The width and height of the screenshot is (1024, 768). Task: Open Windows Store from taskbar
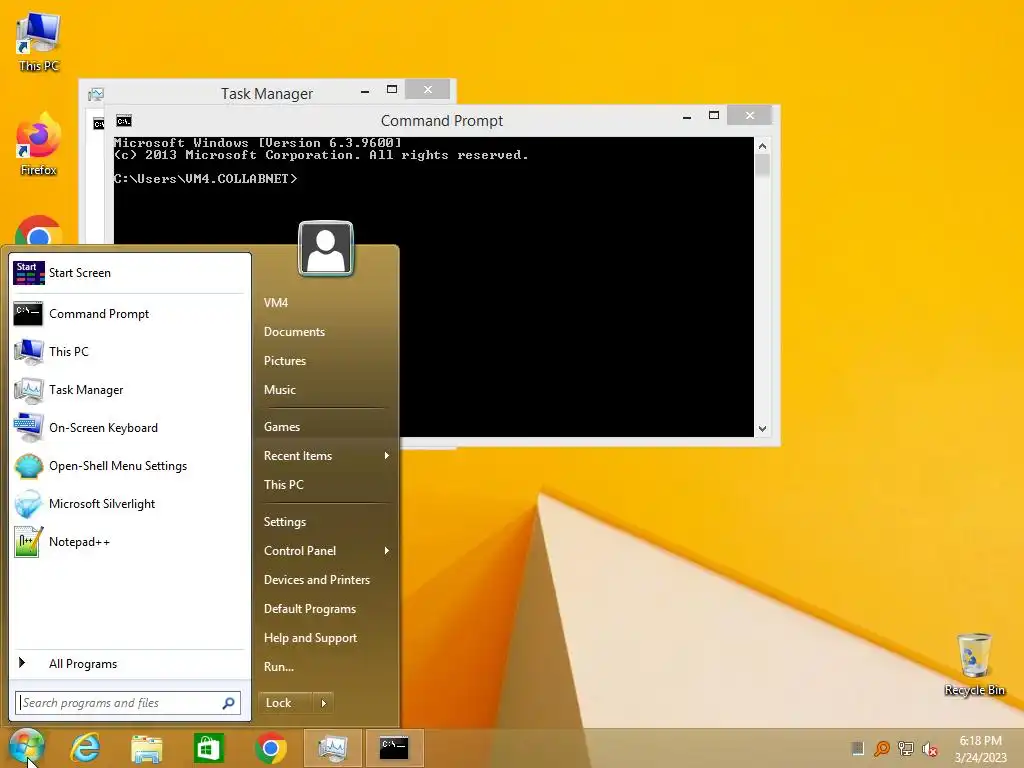coord(209,748)
